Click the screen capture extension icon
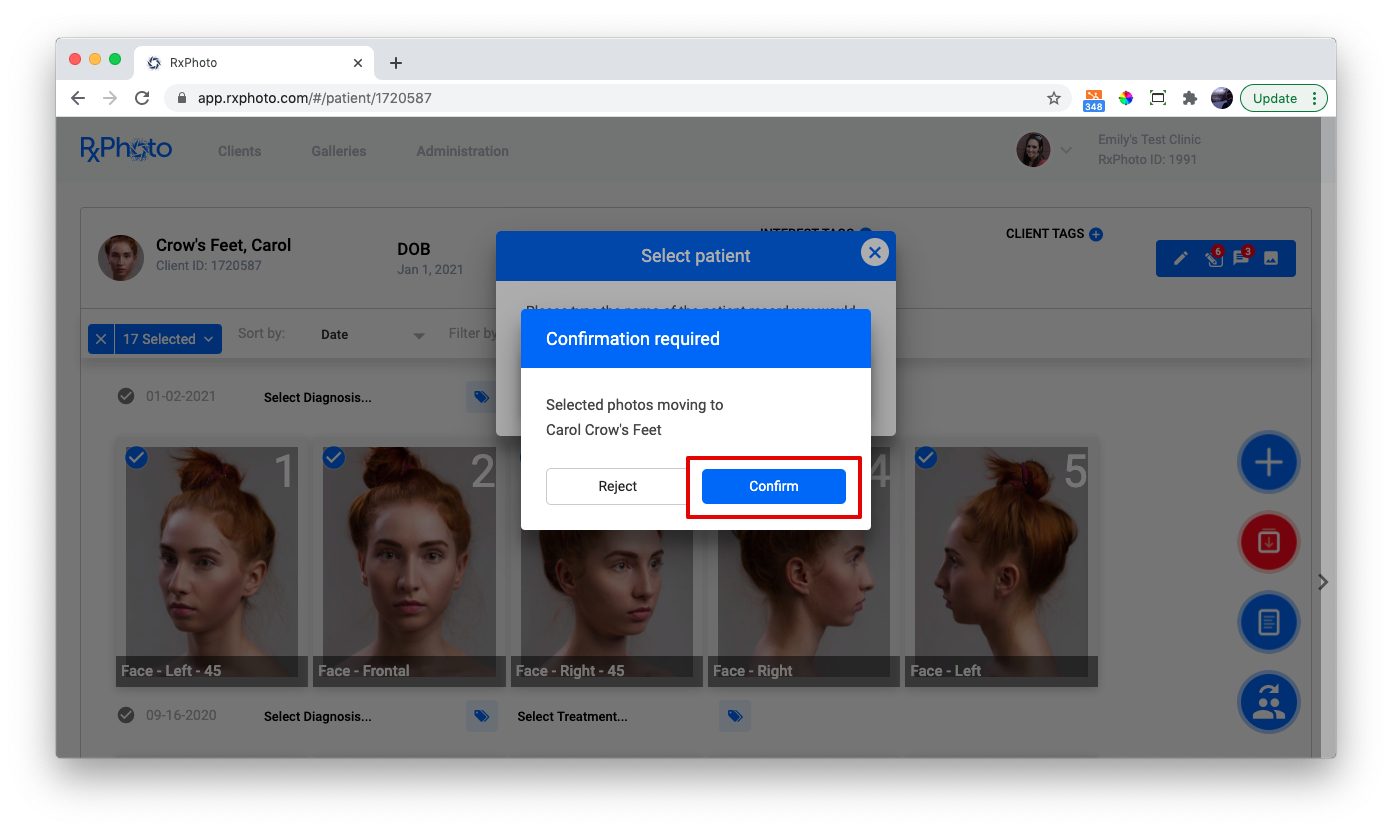 (1158, 98)
